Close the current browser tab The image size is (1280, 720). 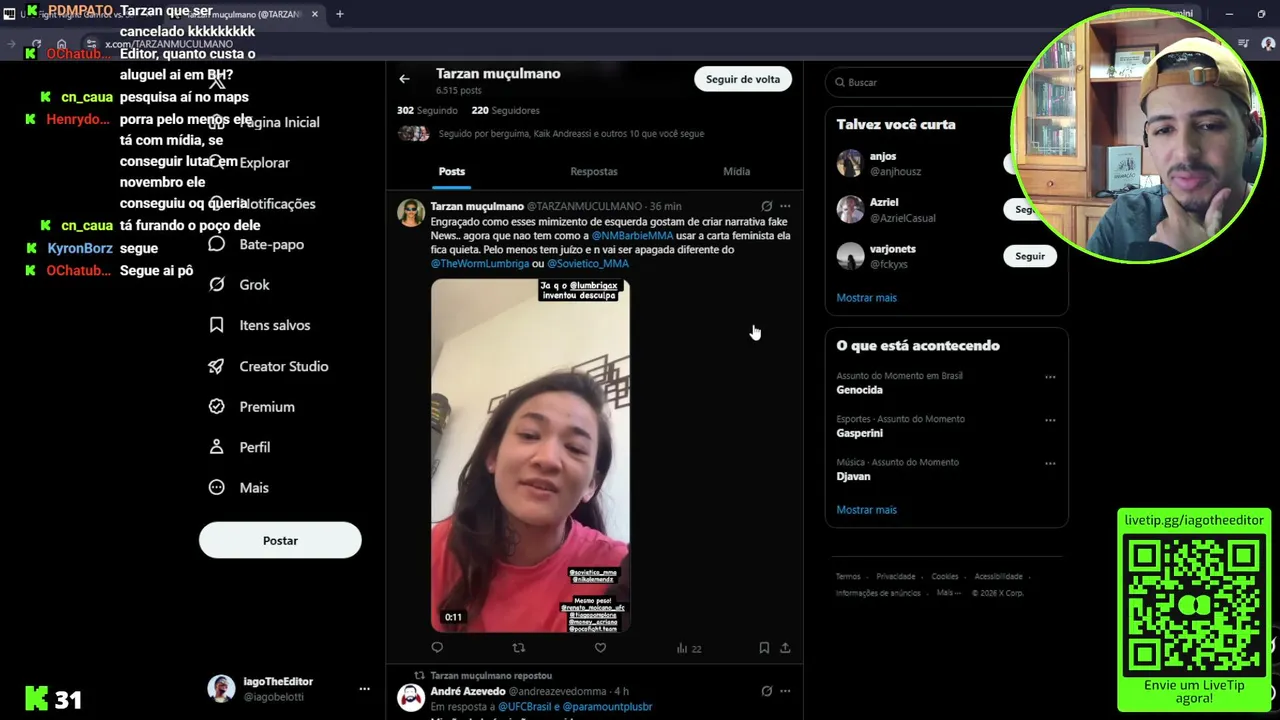[315, 14]
